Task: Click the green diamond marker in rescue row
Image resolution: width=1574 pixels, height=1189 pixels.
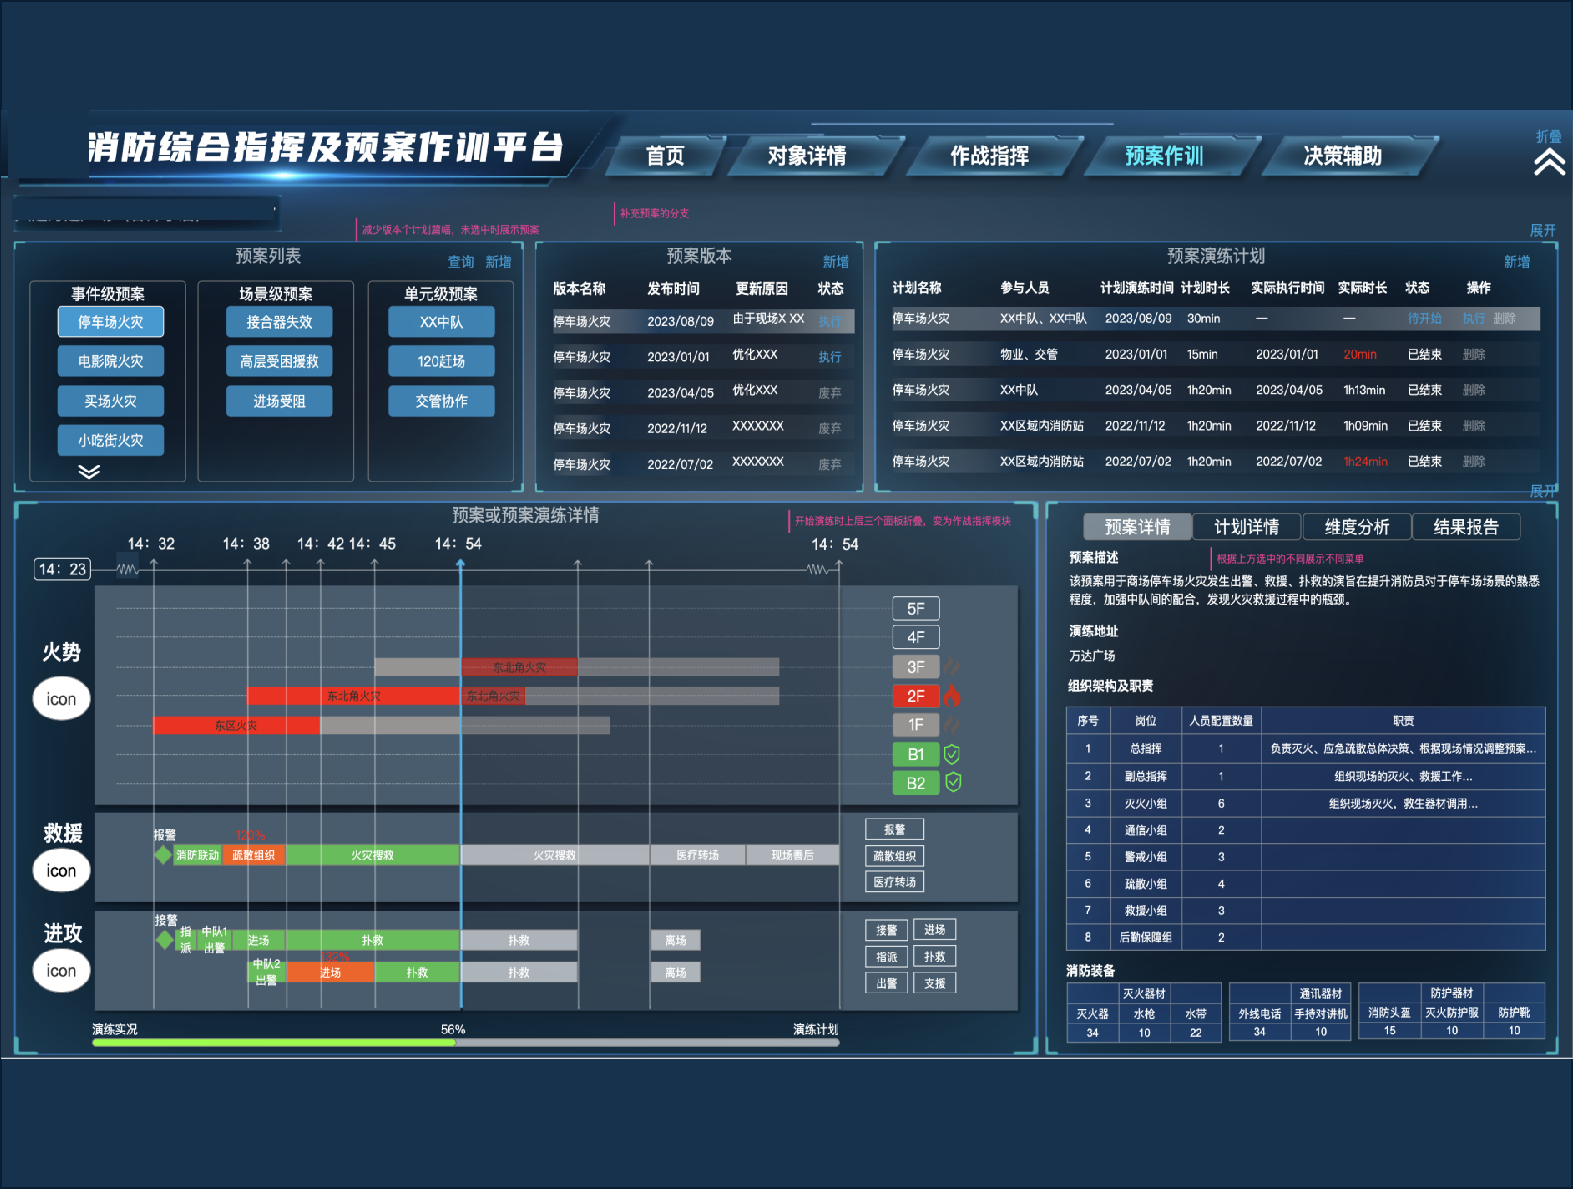Action: click(x=163, y=855)
